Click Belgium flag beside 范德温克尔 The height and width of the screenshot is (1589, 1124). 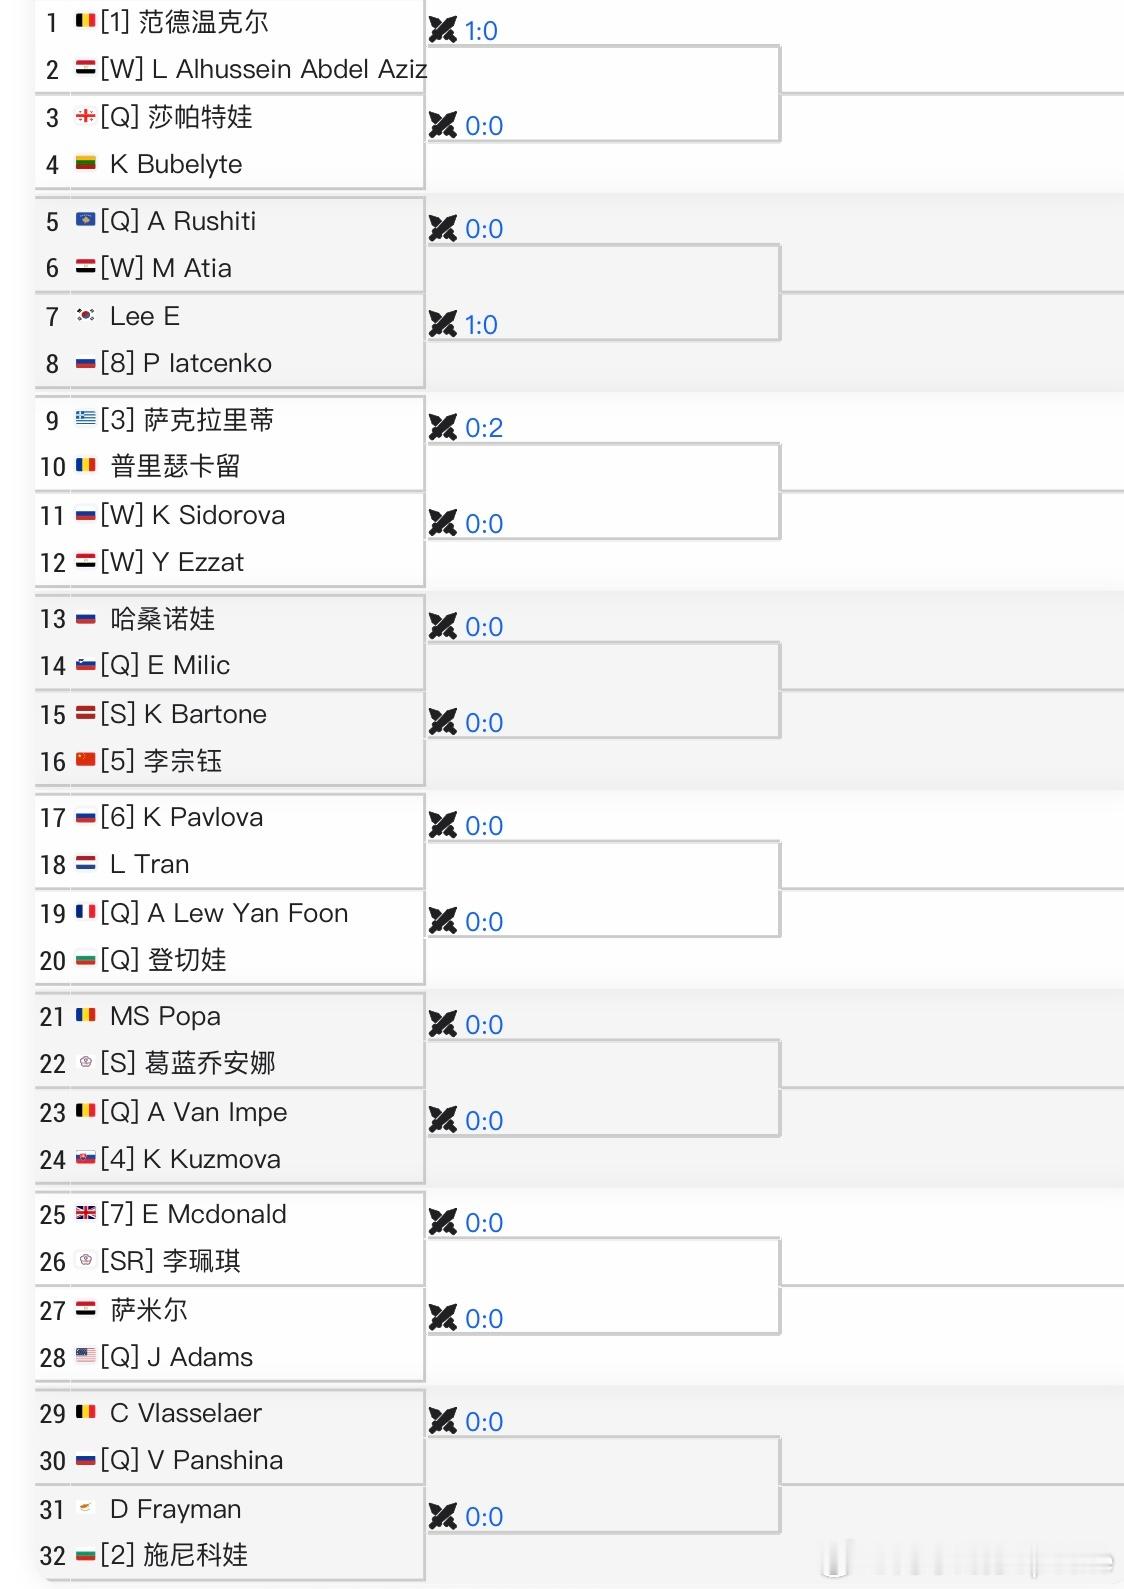point(86,20)
